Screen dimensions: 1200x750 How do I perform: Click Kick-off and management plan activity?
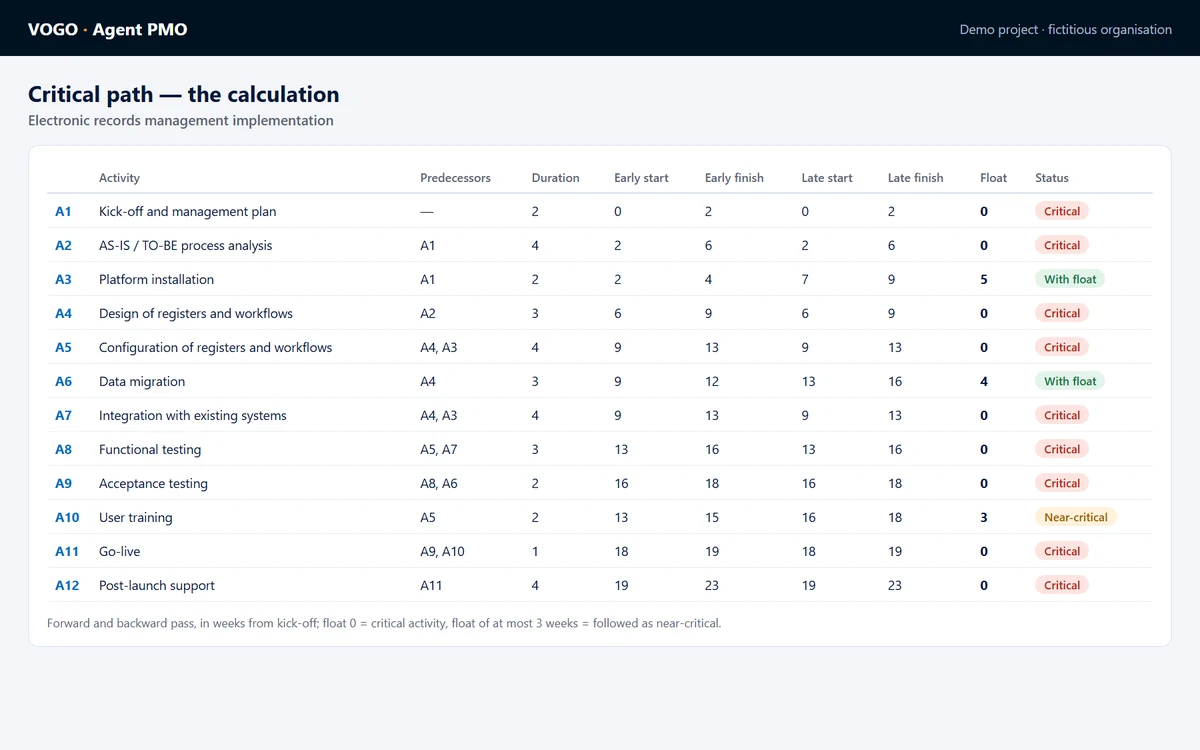[x=187, y=211]
